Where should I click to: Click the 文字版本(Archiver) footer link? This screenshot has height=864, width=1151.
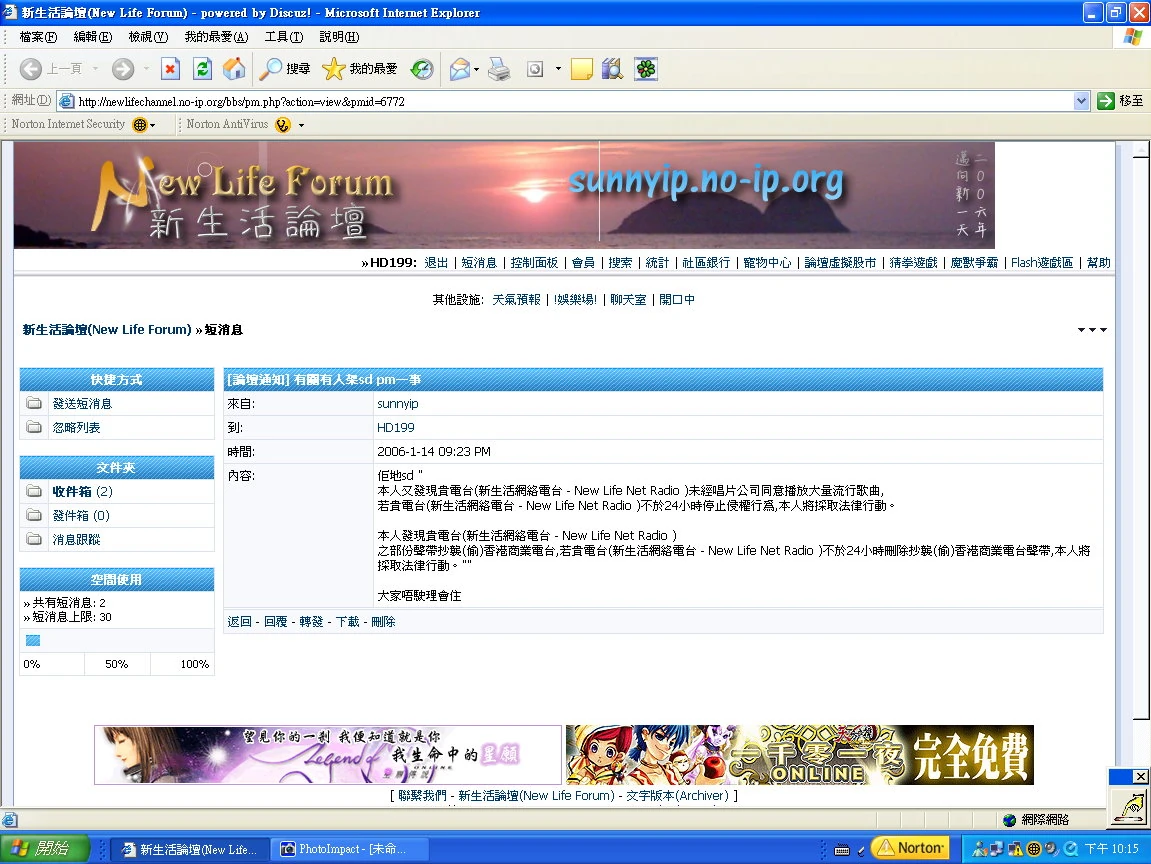click(677, 796)
